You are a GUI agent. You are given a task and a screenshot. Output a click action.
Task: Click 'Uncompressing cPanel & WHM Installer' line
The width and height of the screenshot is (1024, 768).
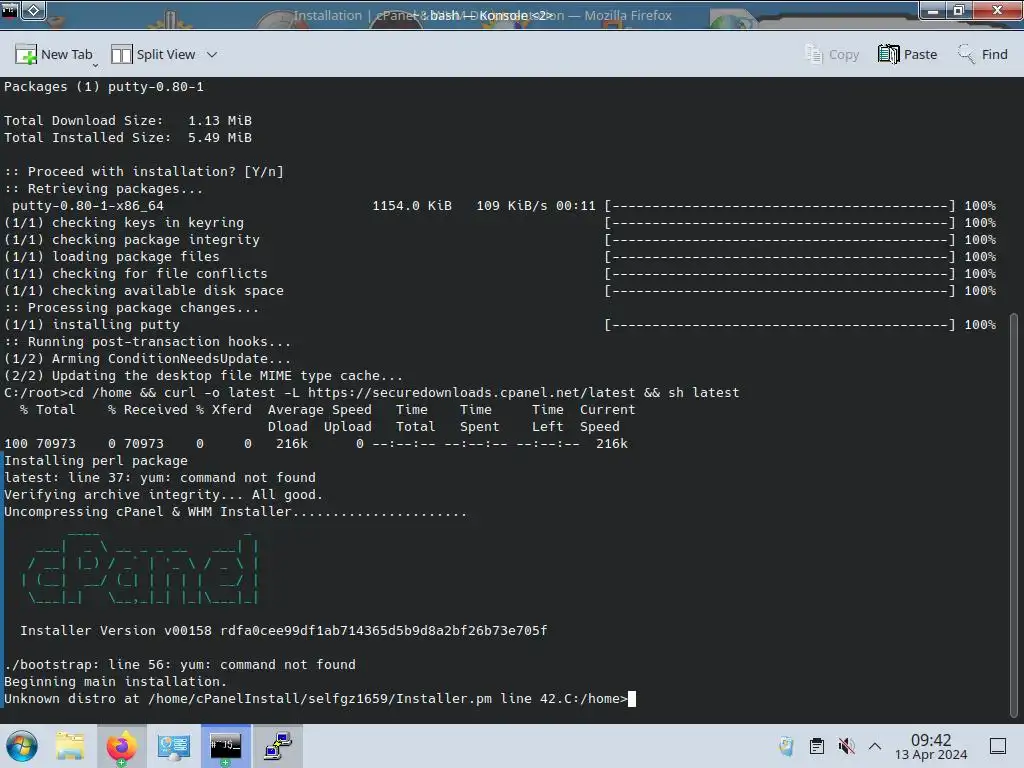[236, 512]
